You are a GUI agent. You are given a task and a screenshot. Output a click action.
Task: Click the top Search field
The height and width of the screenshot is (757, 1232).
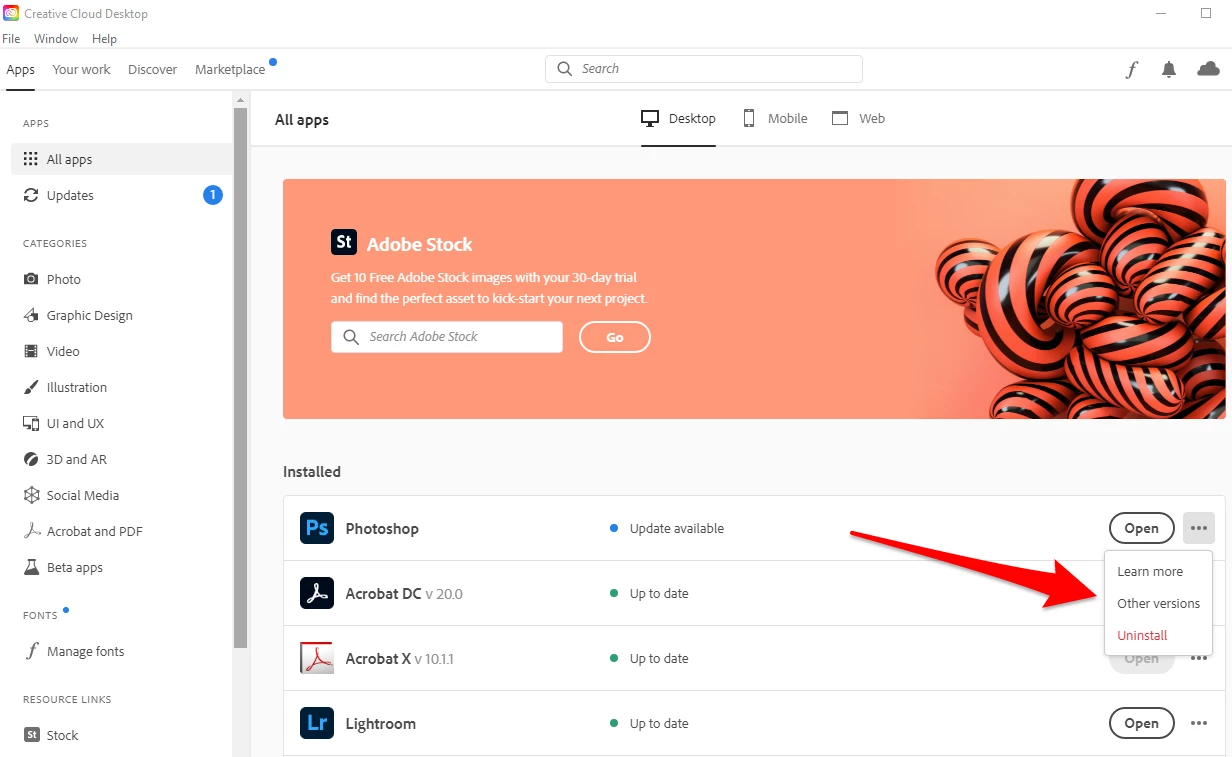click(704, 69)
